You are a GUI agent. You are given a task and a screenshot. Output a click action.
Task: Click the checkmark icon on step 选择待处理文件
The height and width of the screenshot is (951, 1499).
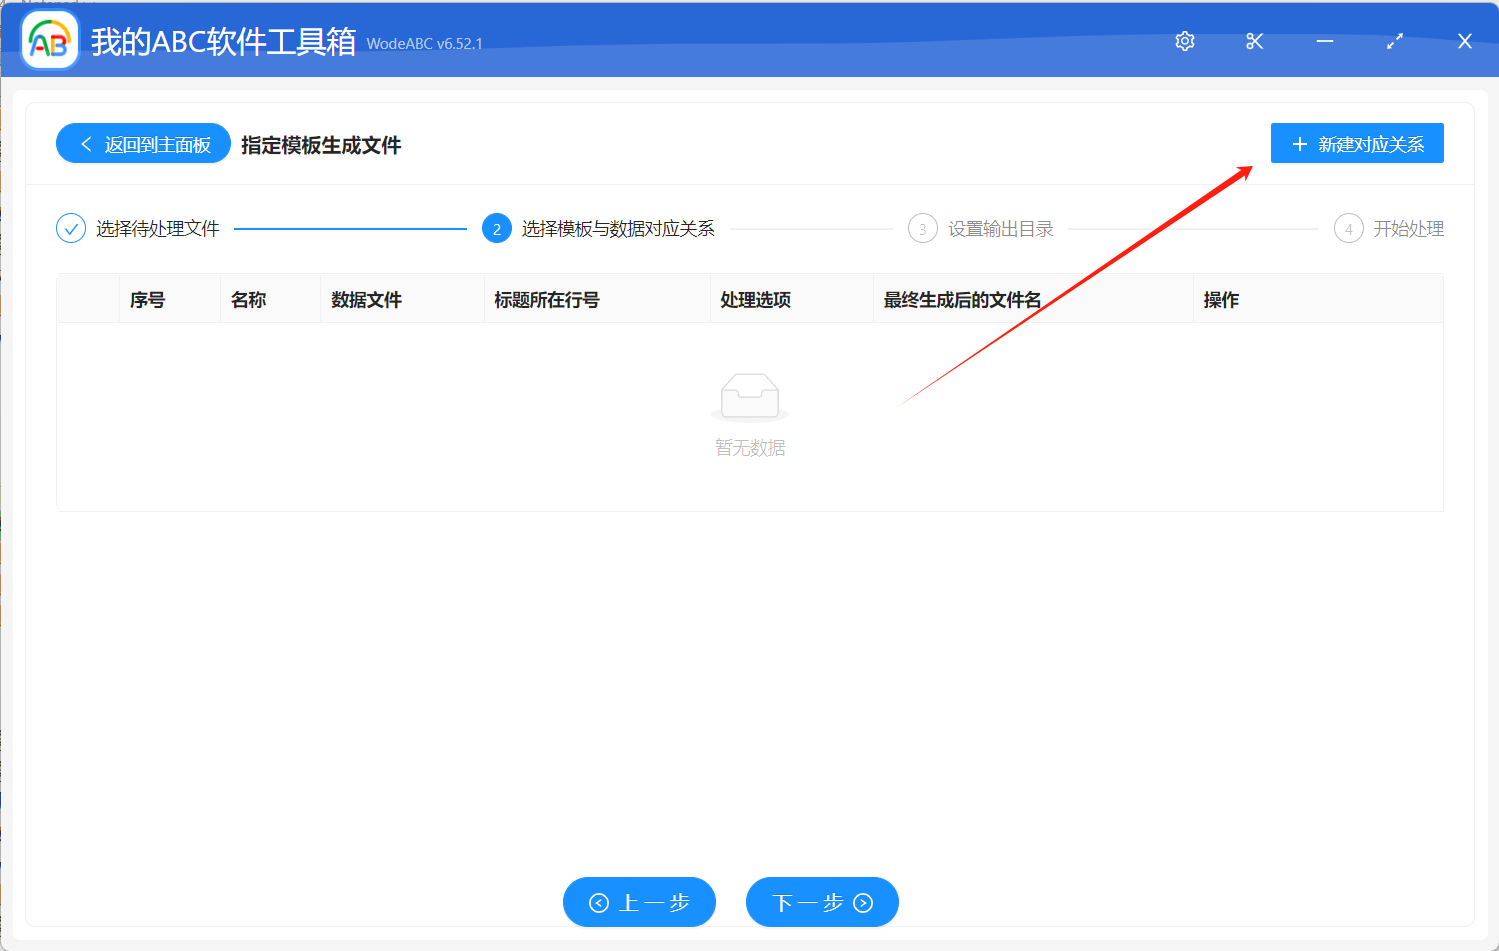pos(70,228)
